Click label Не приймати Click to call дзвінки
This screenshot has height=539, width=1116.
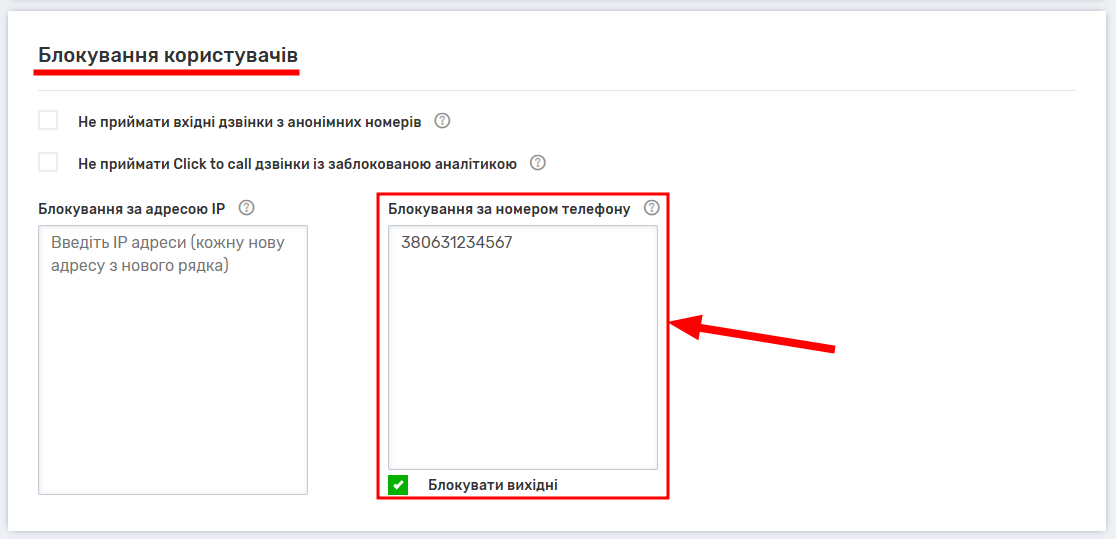point(297,163)
